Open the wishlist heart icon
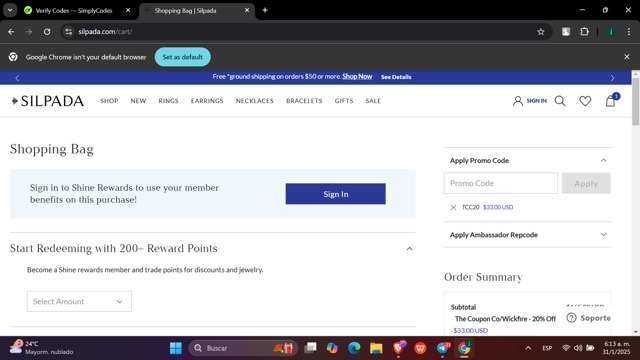The height and width of the screenshot is (360, 640). click(x=585, y=101)
